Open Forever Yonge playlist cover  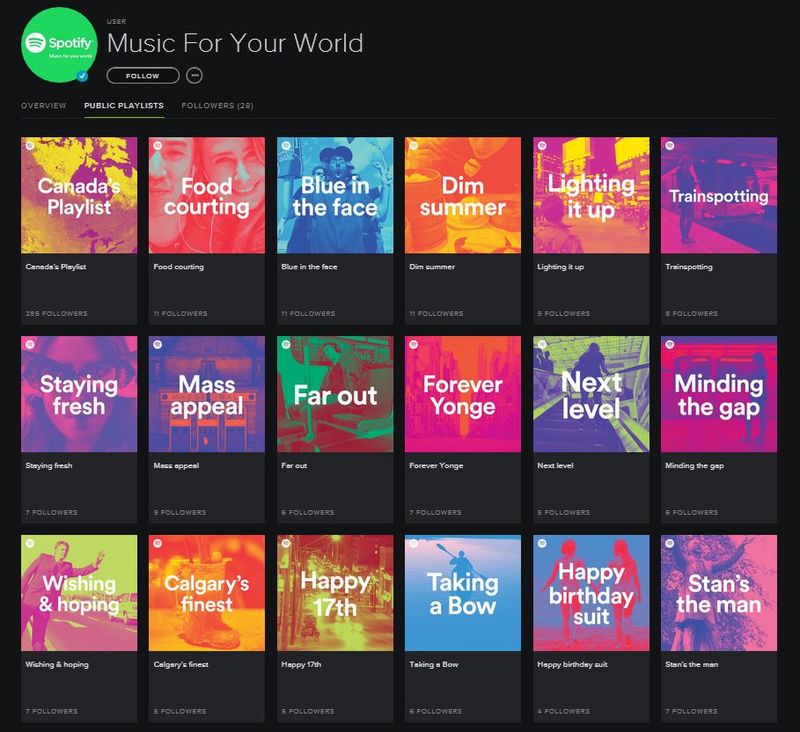[x=463, y=394]
